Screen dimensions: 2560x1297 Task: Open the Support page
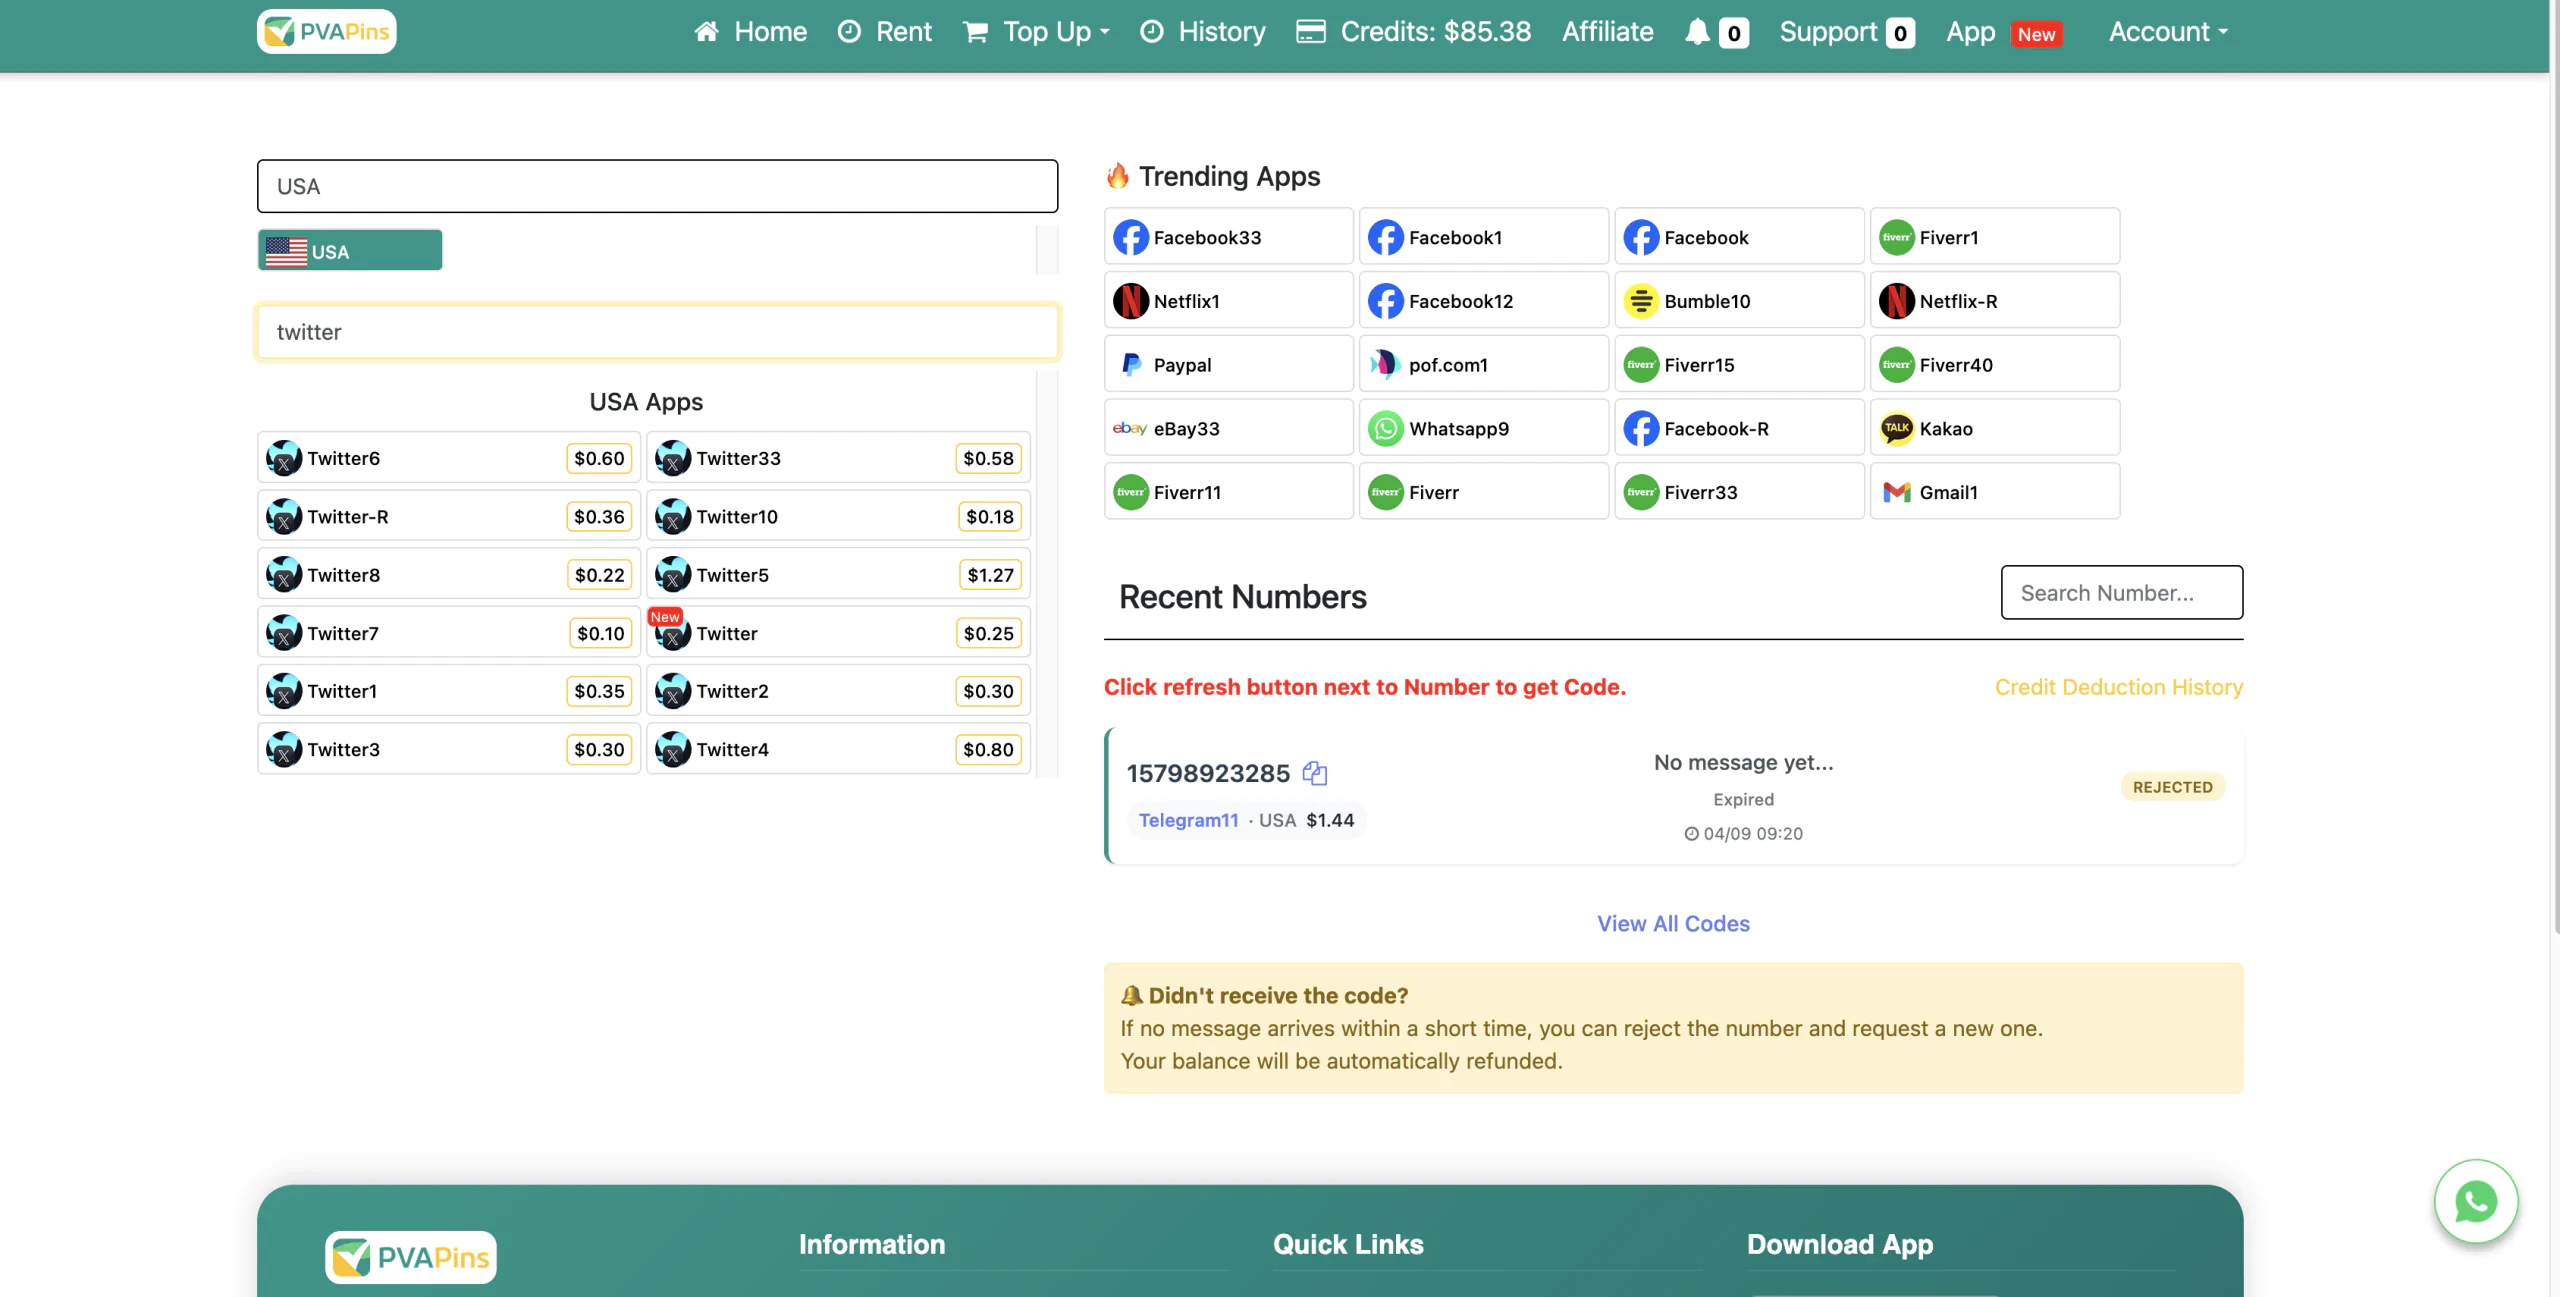pyautogui.click(x=1846, y=32)
